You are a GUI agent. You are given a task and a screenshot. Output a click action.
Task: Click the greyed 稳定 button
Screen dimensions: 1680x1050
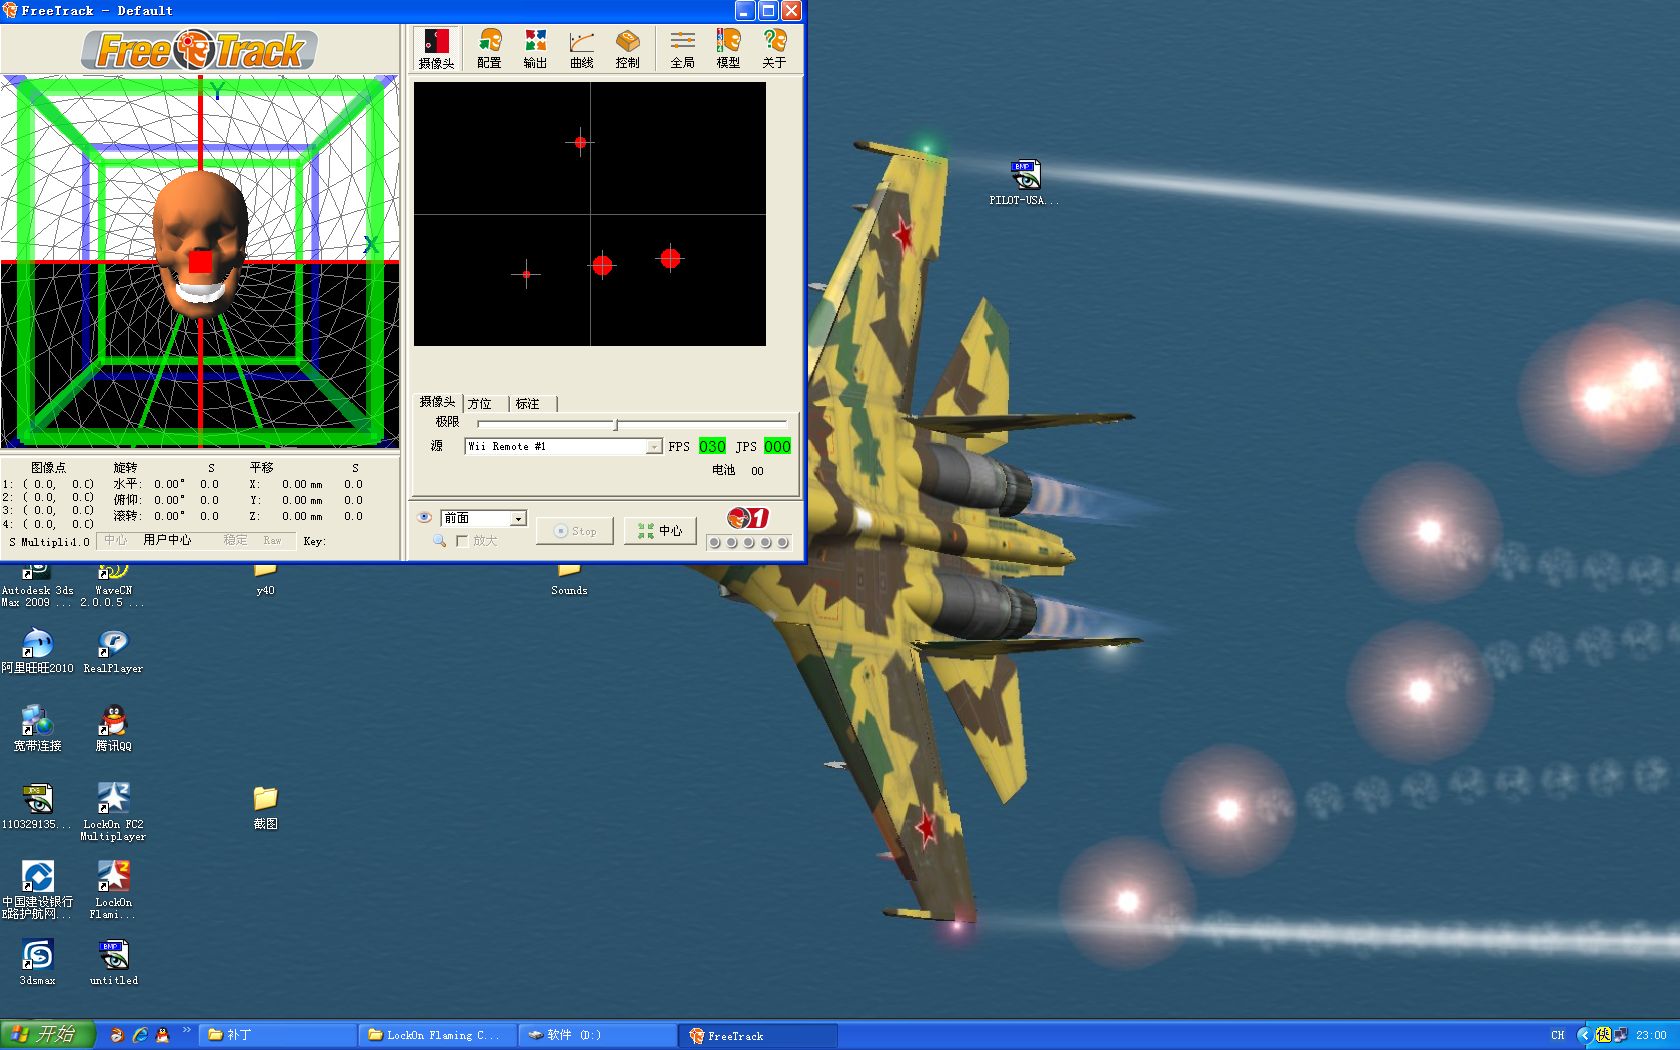coord(235,540)
